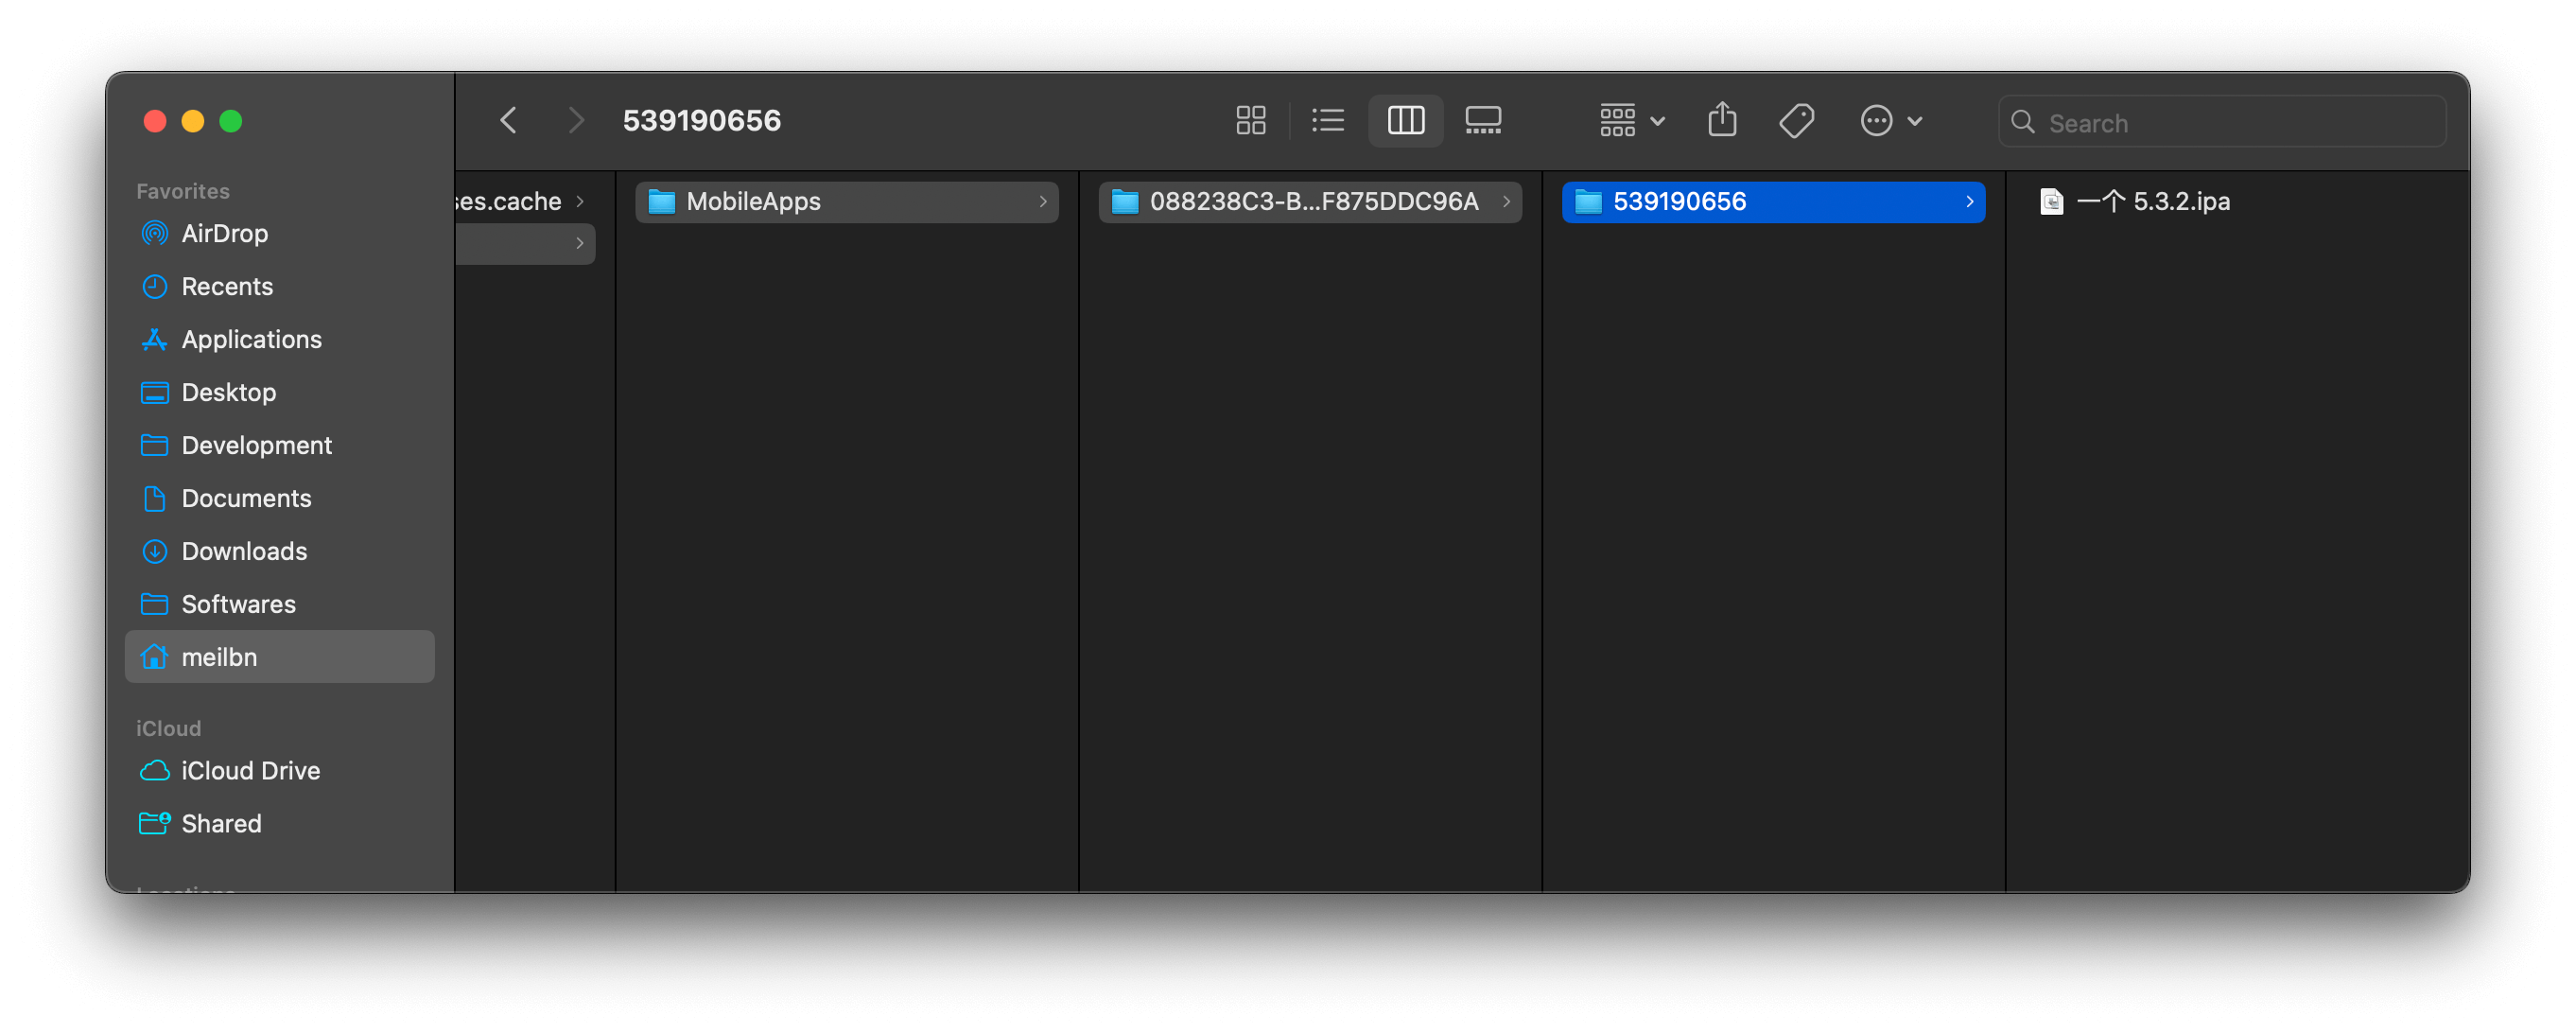Select column view mode
2576x1033 pixels.
[x=1405, y=121]
